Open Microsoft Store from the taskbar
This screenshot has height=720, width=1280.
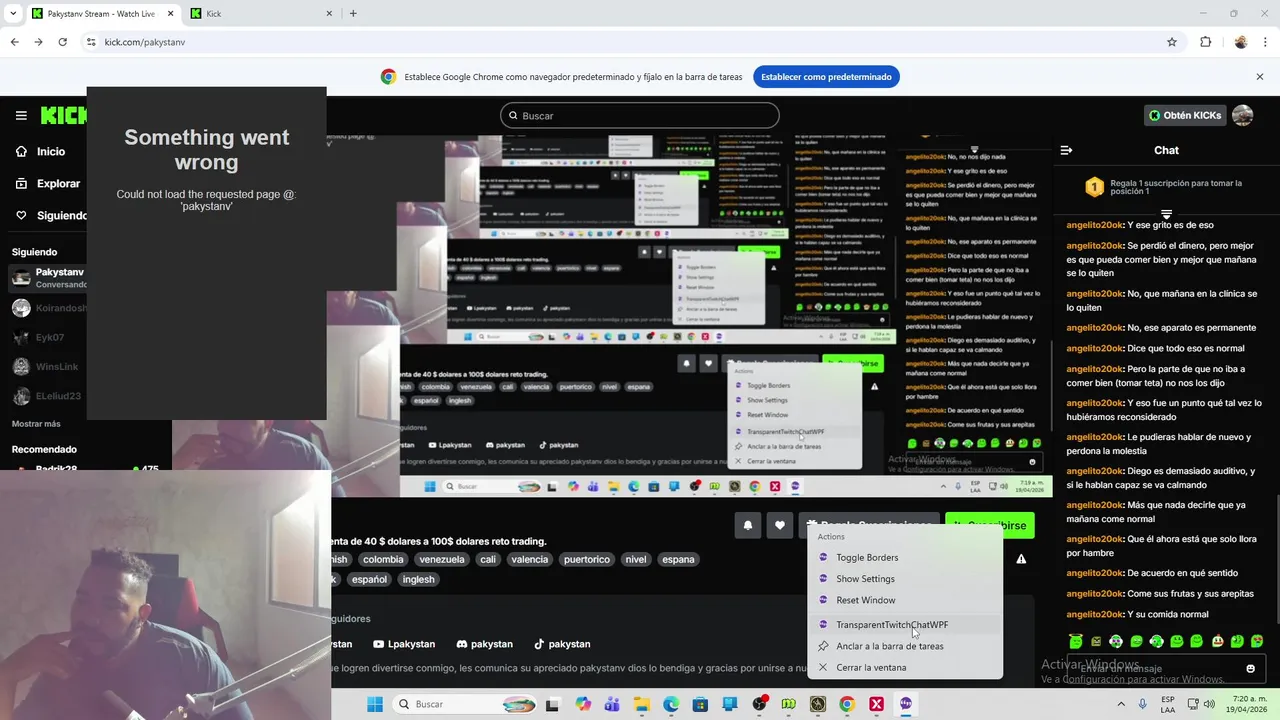pyautogui.click(x=700, y=704)
